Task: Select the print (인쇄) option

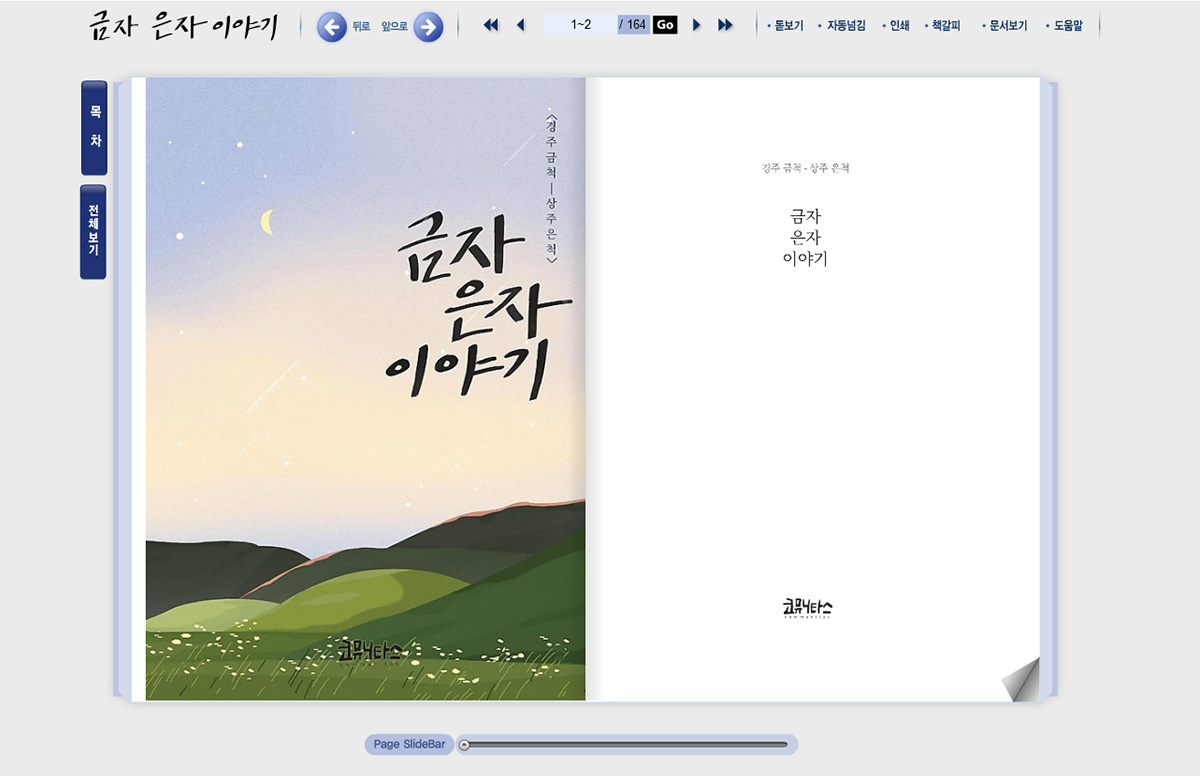Action: (x=898, y=26)
